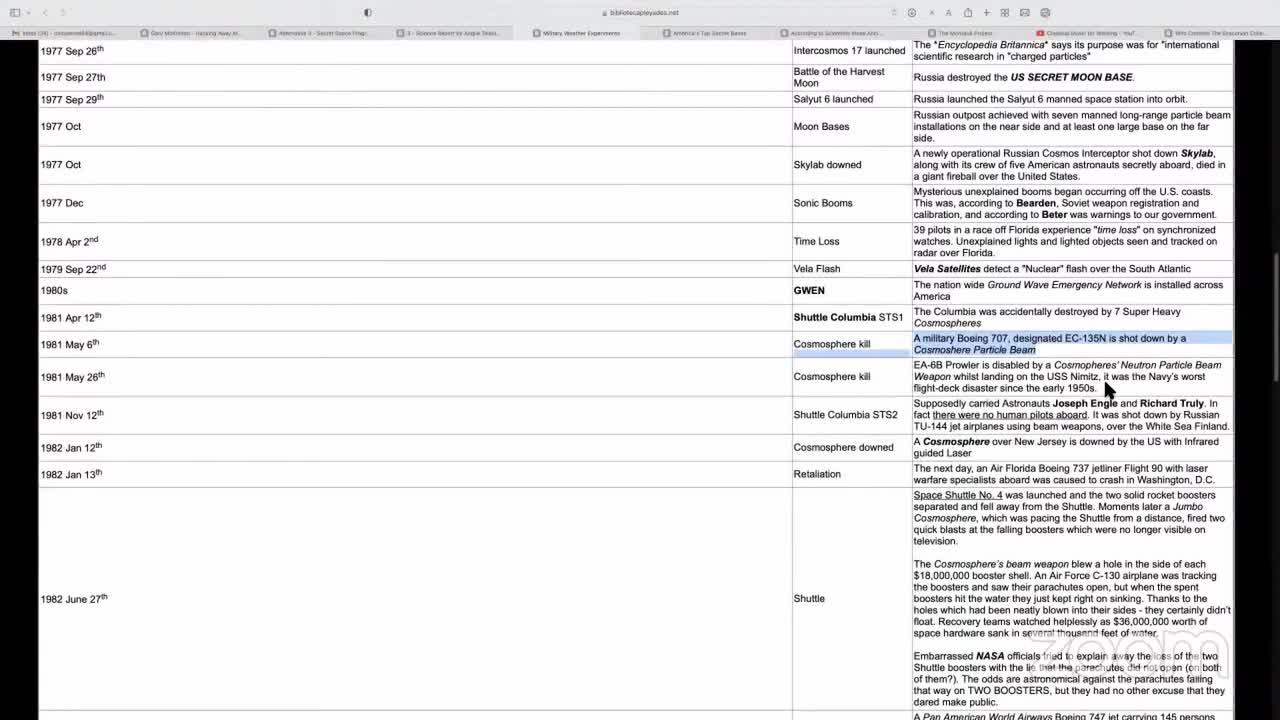
Task: Open the Share icon
Action: [x=968, y=12]
